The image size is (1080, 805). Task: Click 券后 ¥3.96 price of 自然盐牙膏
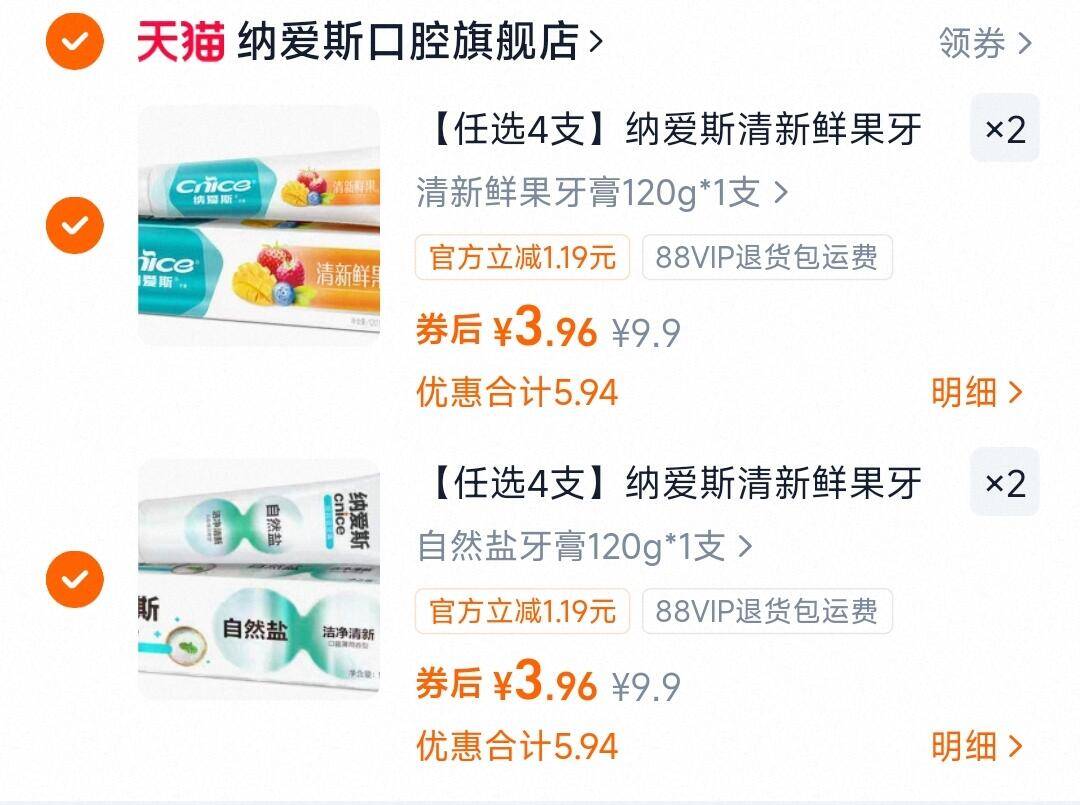[506, 681]
